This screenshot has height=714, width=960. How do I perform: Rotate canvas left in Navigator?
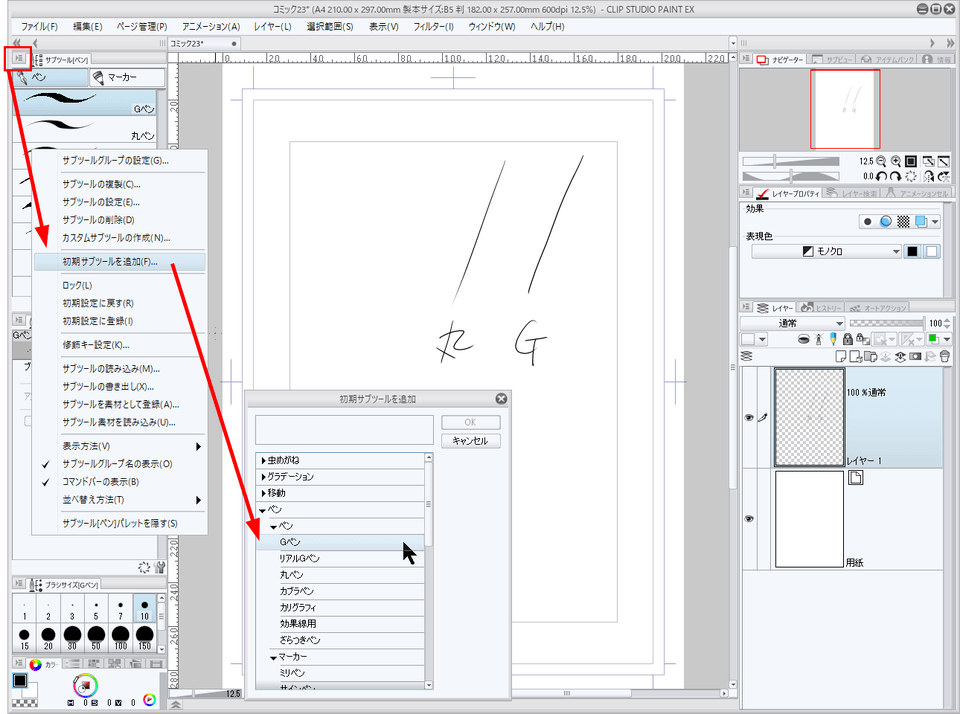click(x=881, y=176)
